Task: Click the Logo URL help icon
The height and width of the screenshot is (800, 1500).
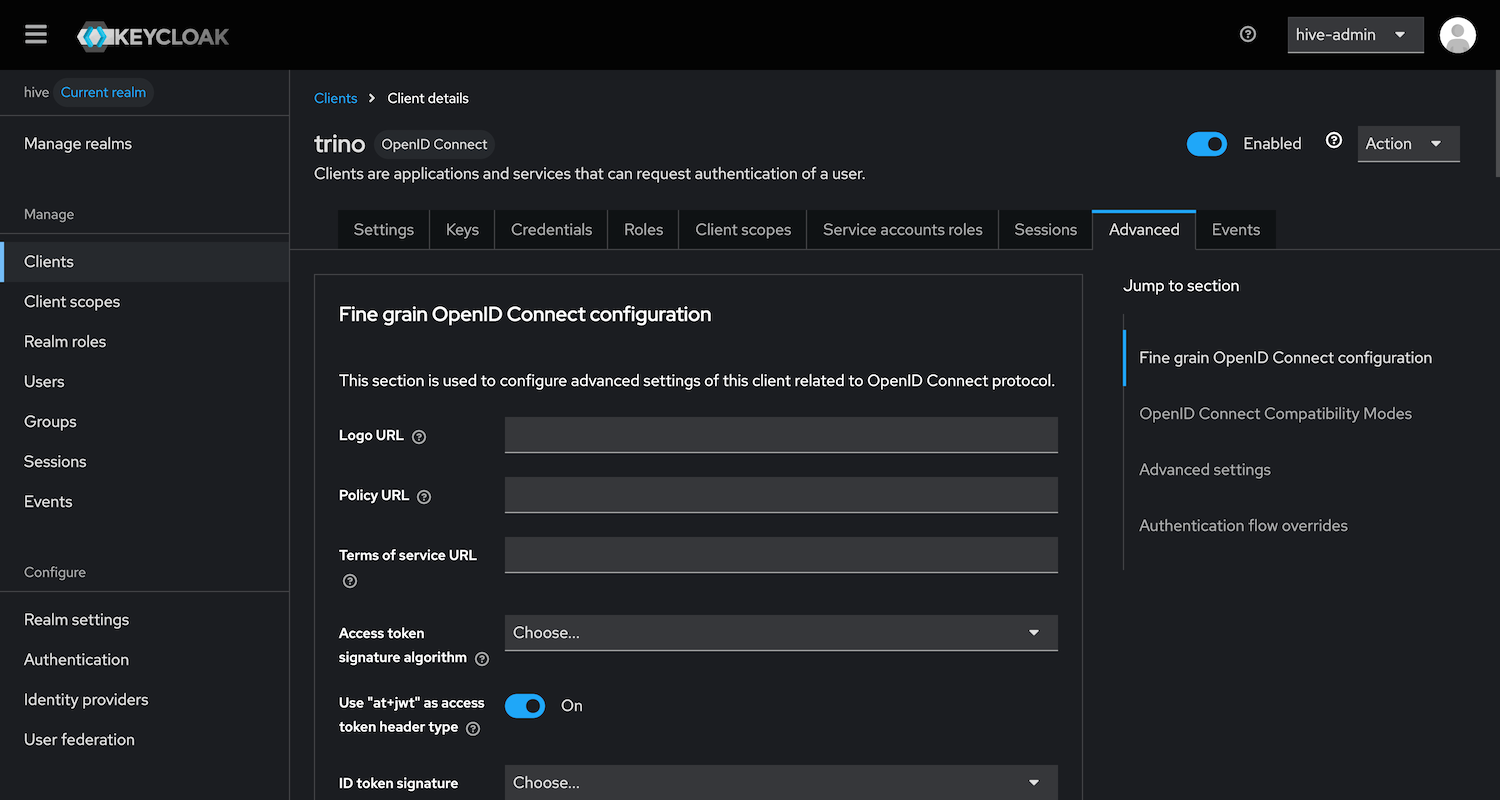Action: click(x=419, y=437)
